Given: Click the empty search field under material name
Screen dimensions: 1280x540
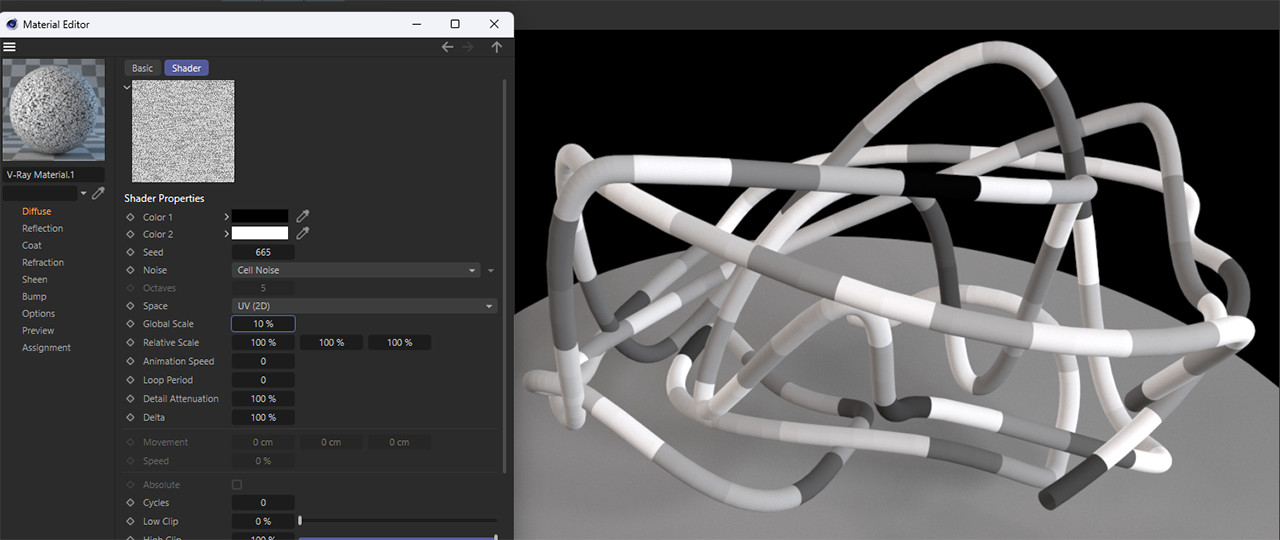Looking at the screenshot, I should pyautogui.click(x=40, y=193).
